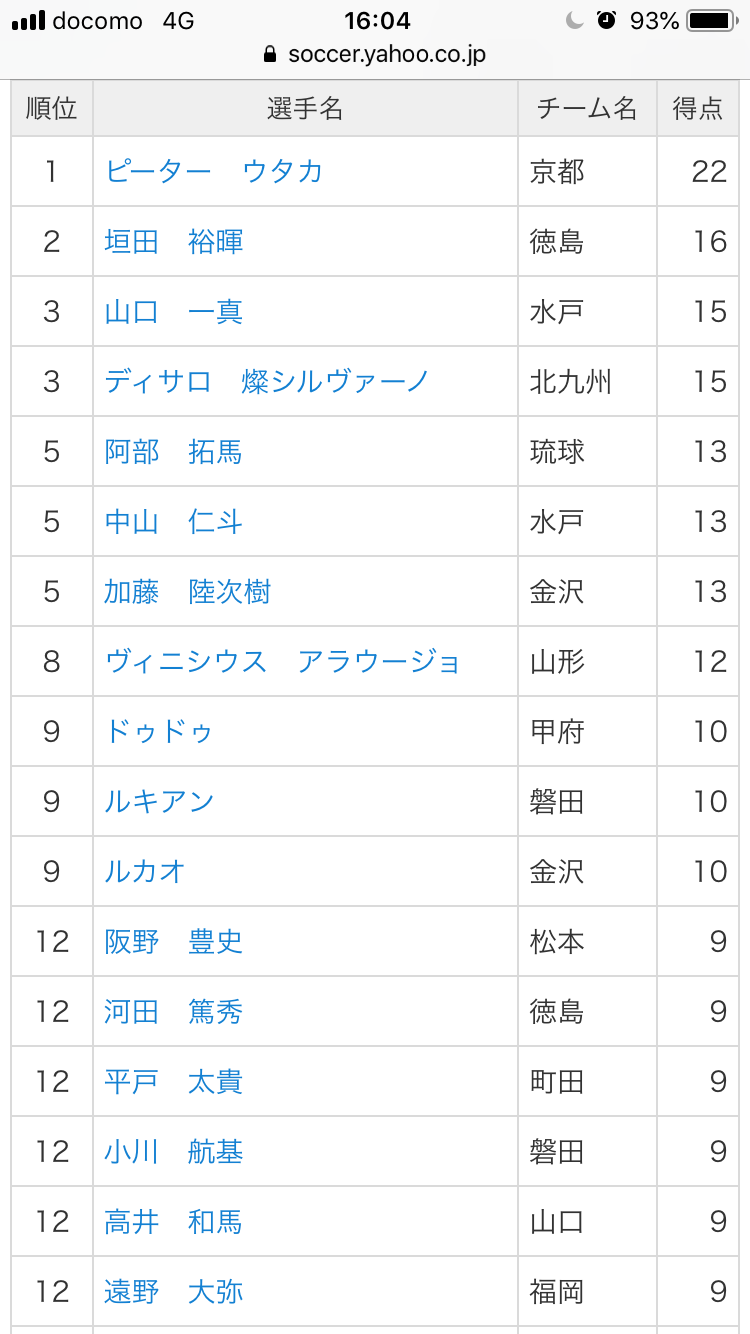
Task: Open player 垣田 裕暉
Action: 174,241
